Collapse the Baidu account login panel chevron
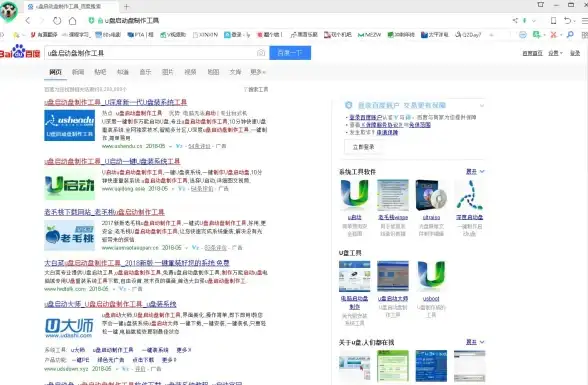588x385 pixels. pos(482,105)
